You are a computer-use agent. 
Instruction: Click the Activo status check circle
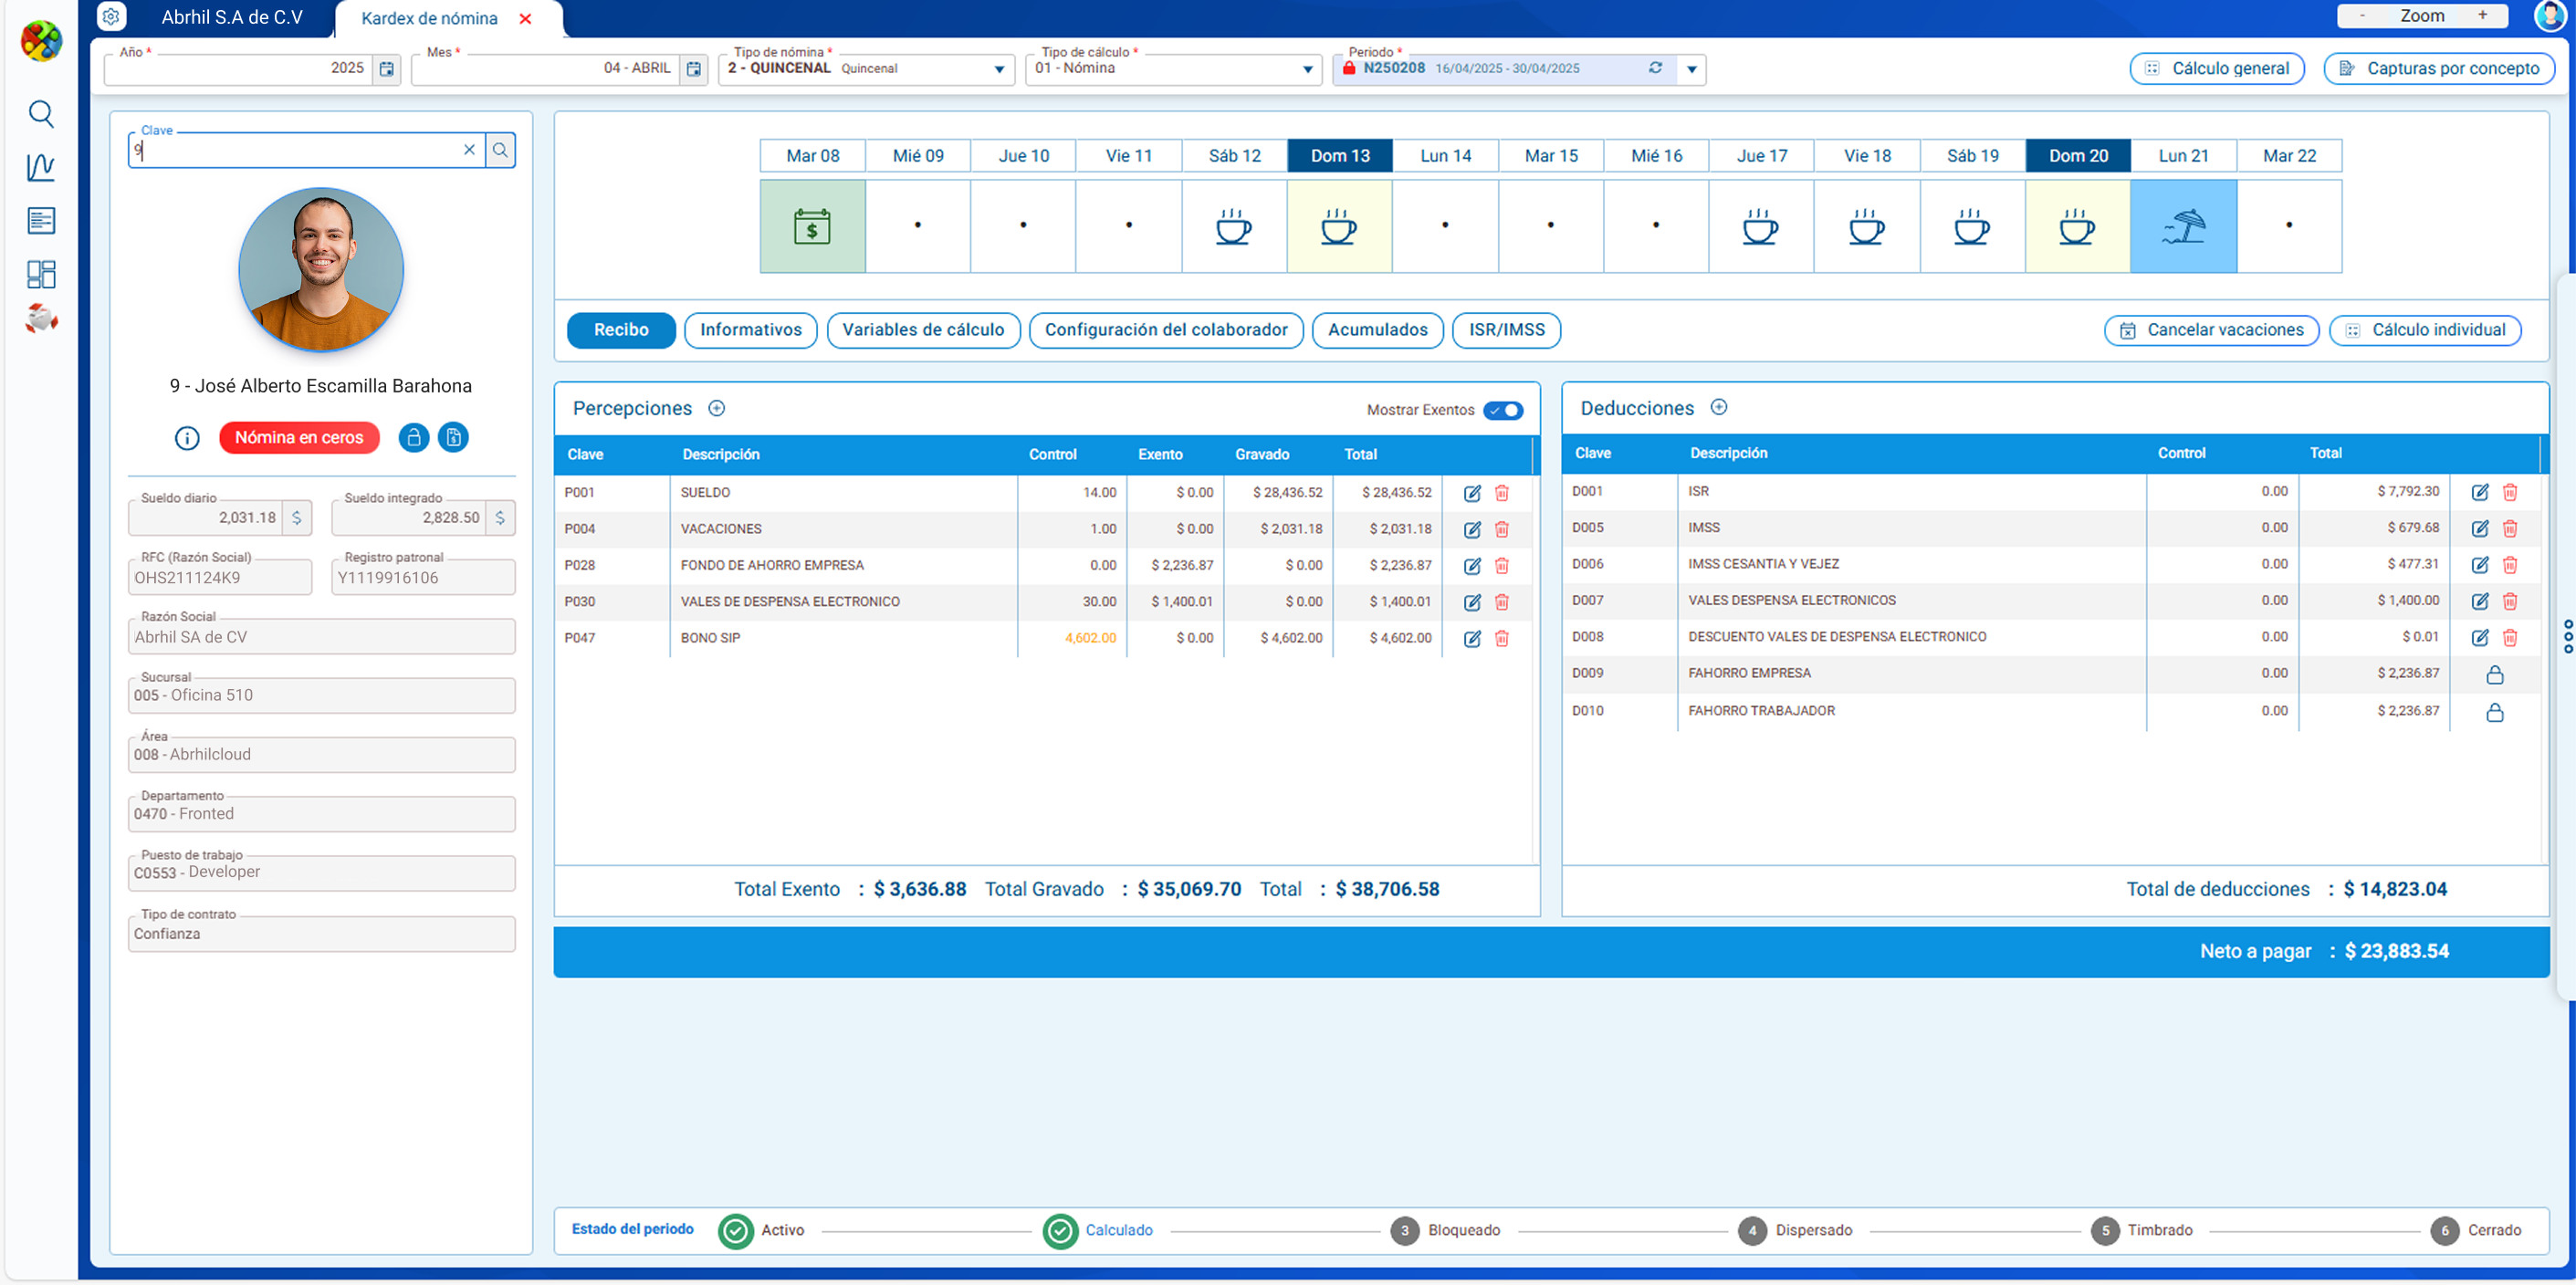(x=736, y=1231)
